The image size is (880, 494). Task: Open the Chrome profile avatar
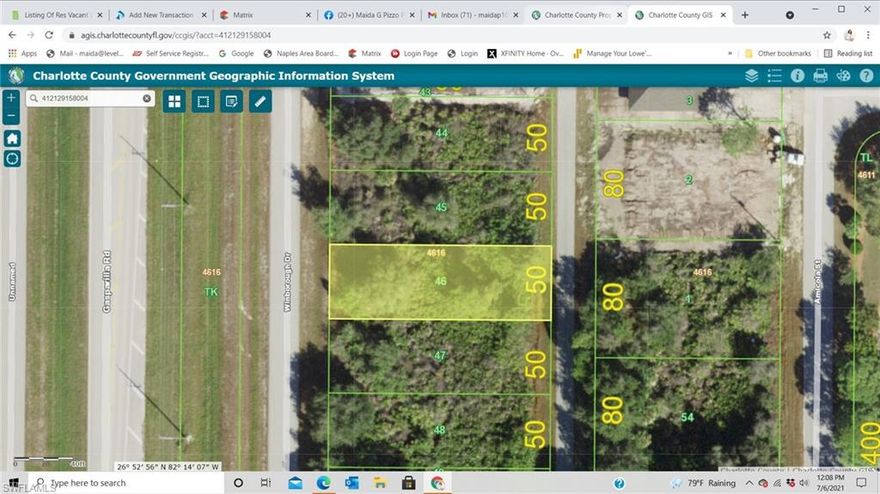pyautogui.click(x=849, y=35)
